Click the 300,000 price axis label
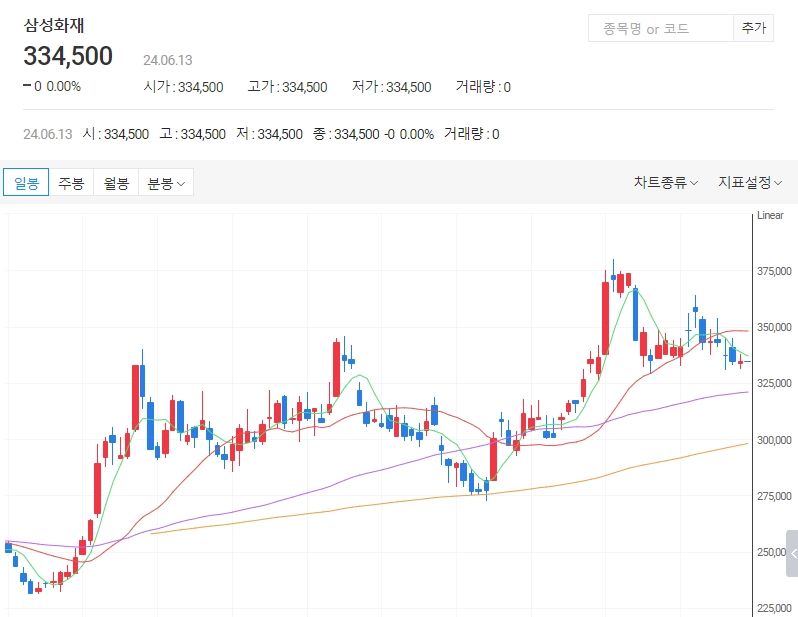The width and height of the screenshot is (798, 617). [x=774, y=440]
